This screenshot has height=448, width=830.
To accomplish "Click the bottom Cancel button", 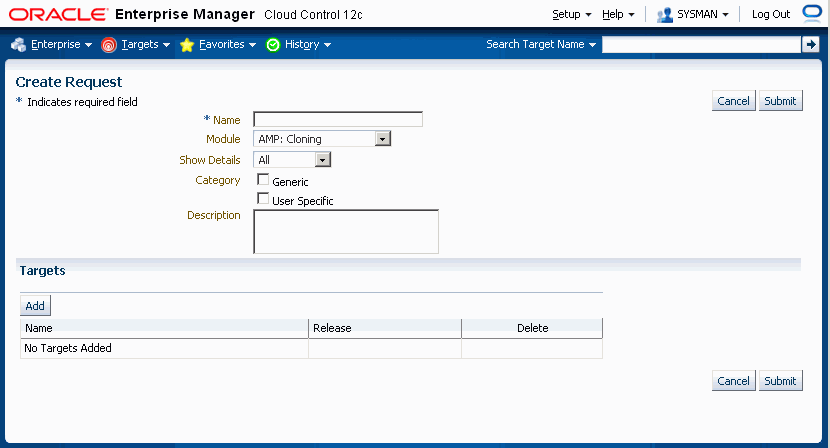I will 733,381.
